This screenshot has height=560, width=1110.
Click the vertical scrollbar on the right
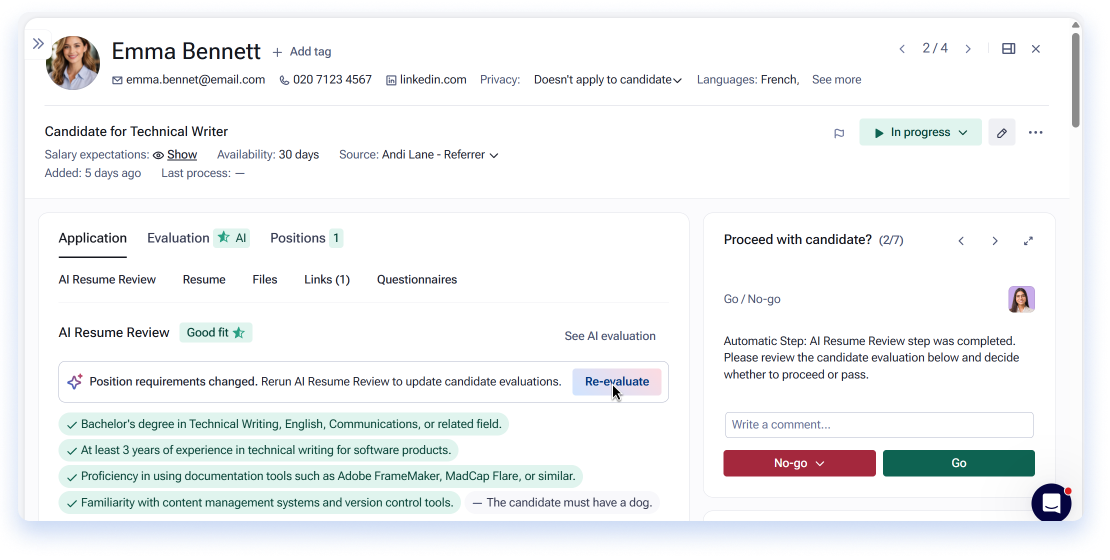coord(1075,79)
